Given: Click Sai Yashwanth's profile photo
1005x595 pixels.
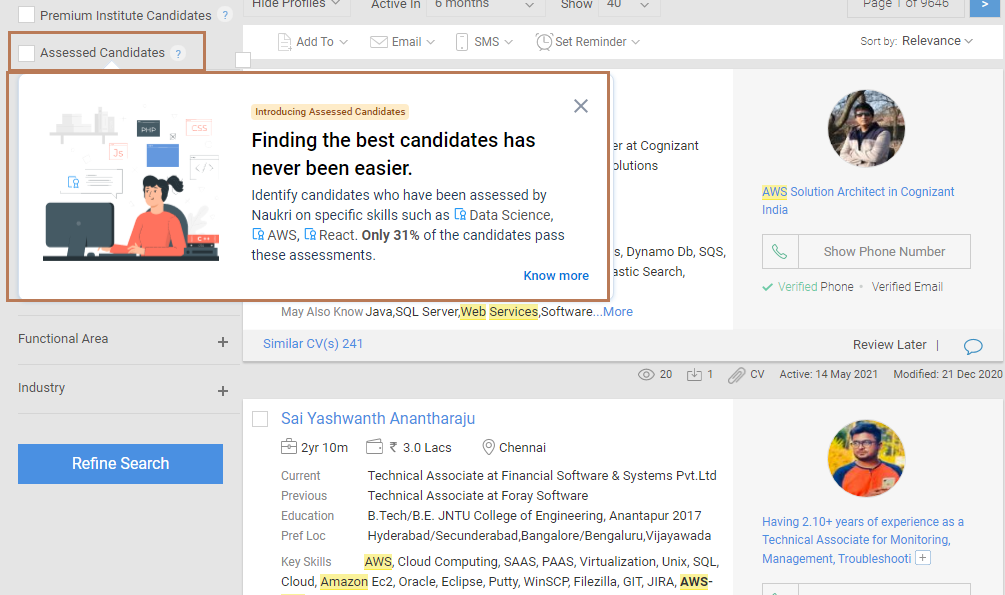Looking at the screenshot, I should 866,458.
